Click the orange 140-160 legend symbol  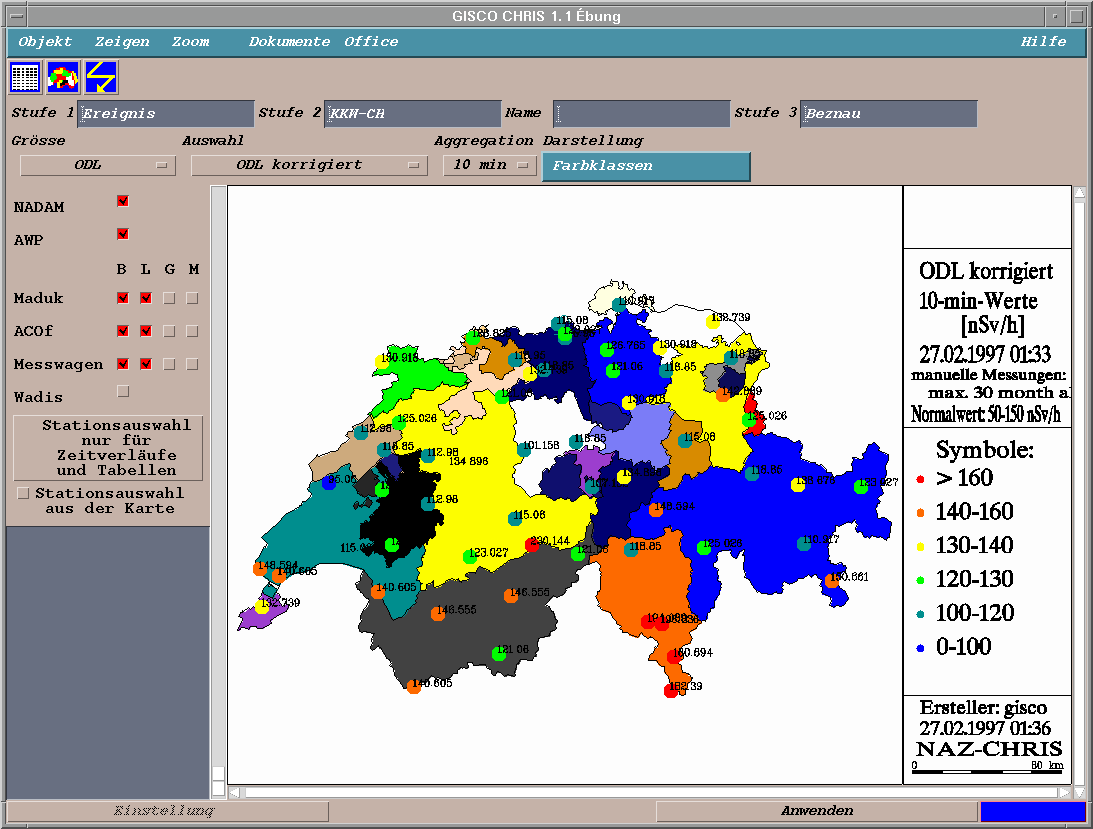pos(919,513)
